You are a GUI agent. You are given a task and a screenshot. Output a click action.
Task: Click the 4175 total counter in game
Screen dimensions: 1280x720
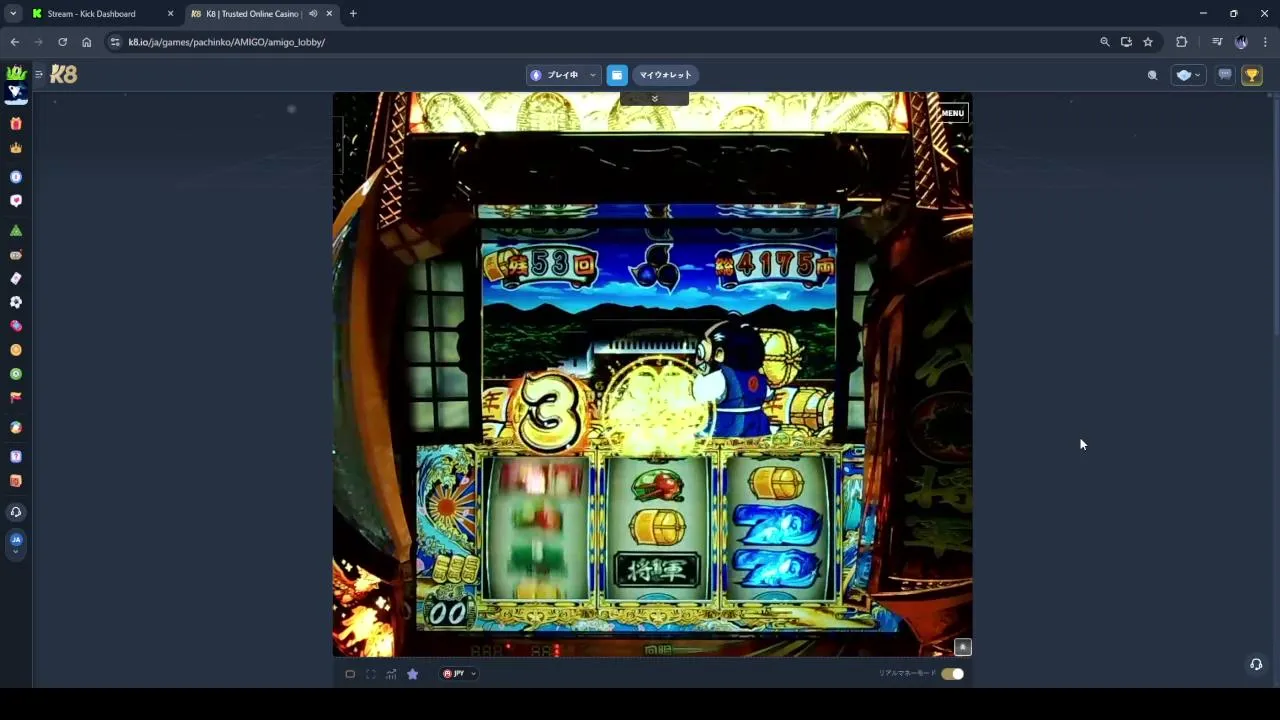[x=775, y=265]
